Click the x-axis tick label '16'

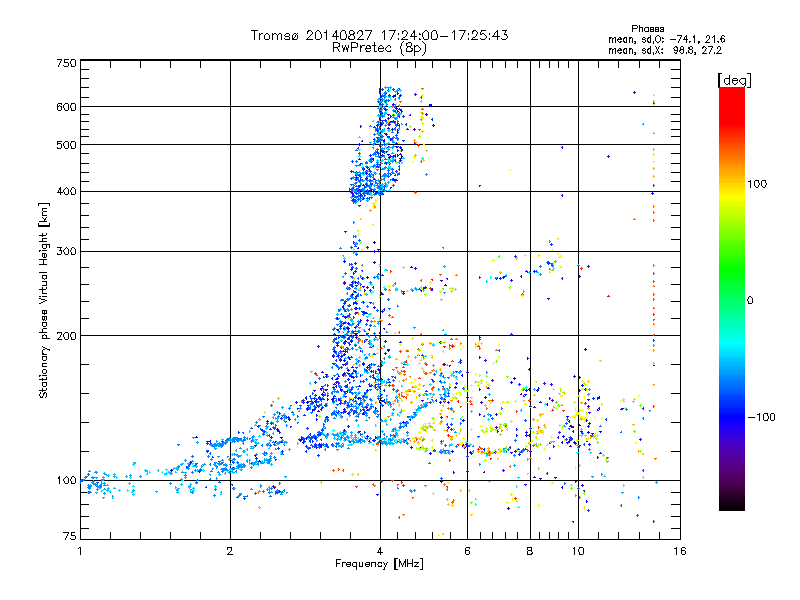[680, 551]
